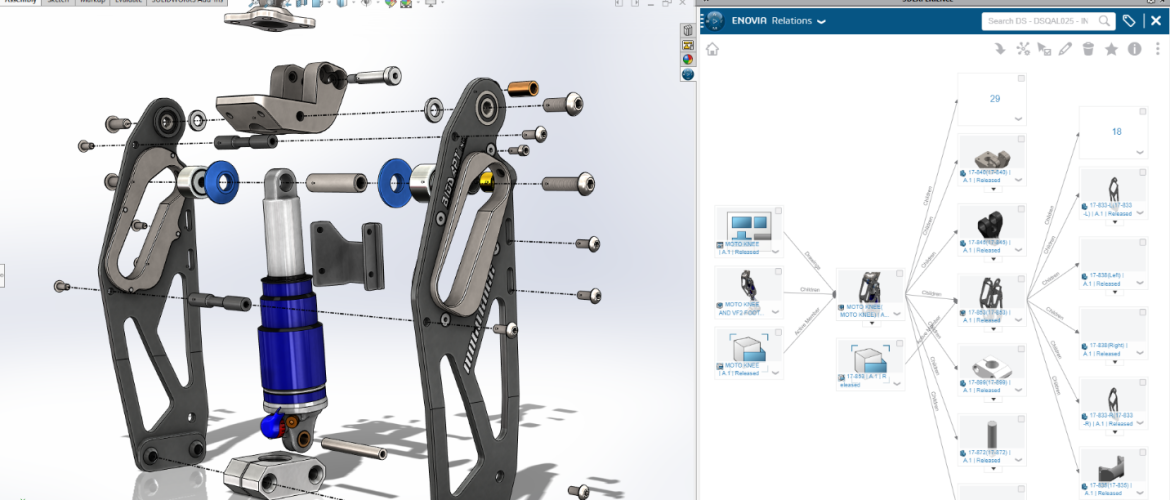Click the star favorites icon
The image size is (1170, 500).
tap(1111, 49)
